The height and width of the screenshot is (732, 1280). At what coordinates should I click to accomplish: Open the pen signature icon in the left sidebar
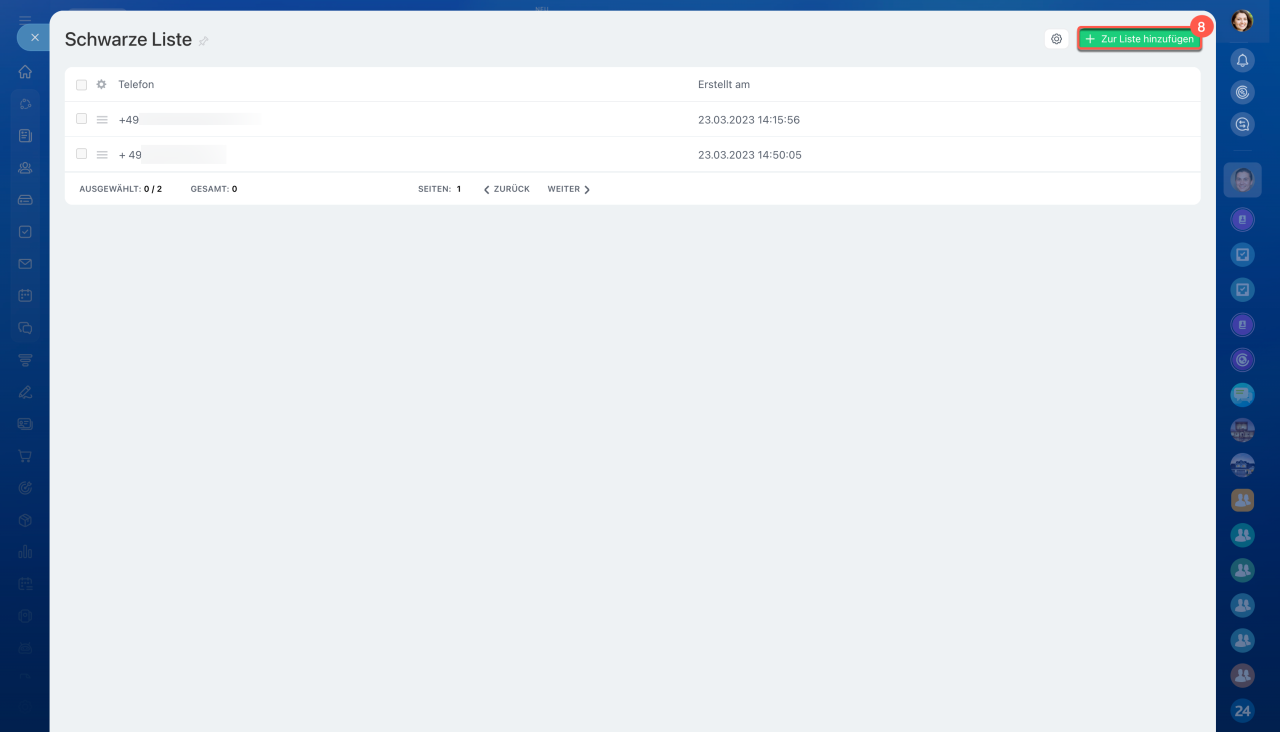25,392
